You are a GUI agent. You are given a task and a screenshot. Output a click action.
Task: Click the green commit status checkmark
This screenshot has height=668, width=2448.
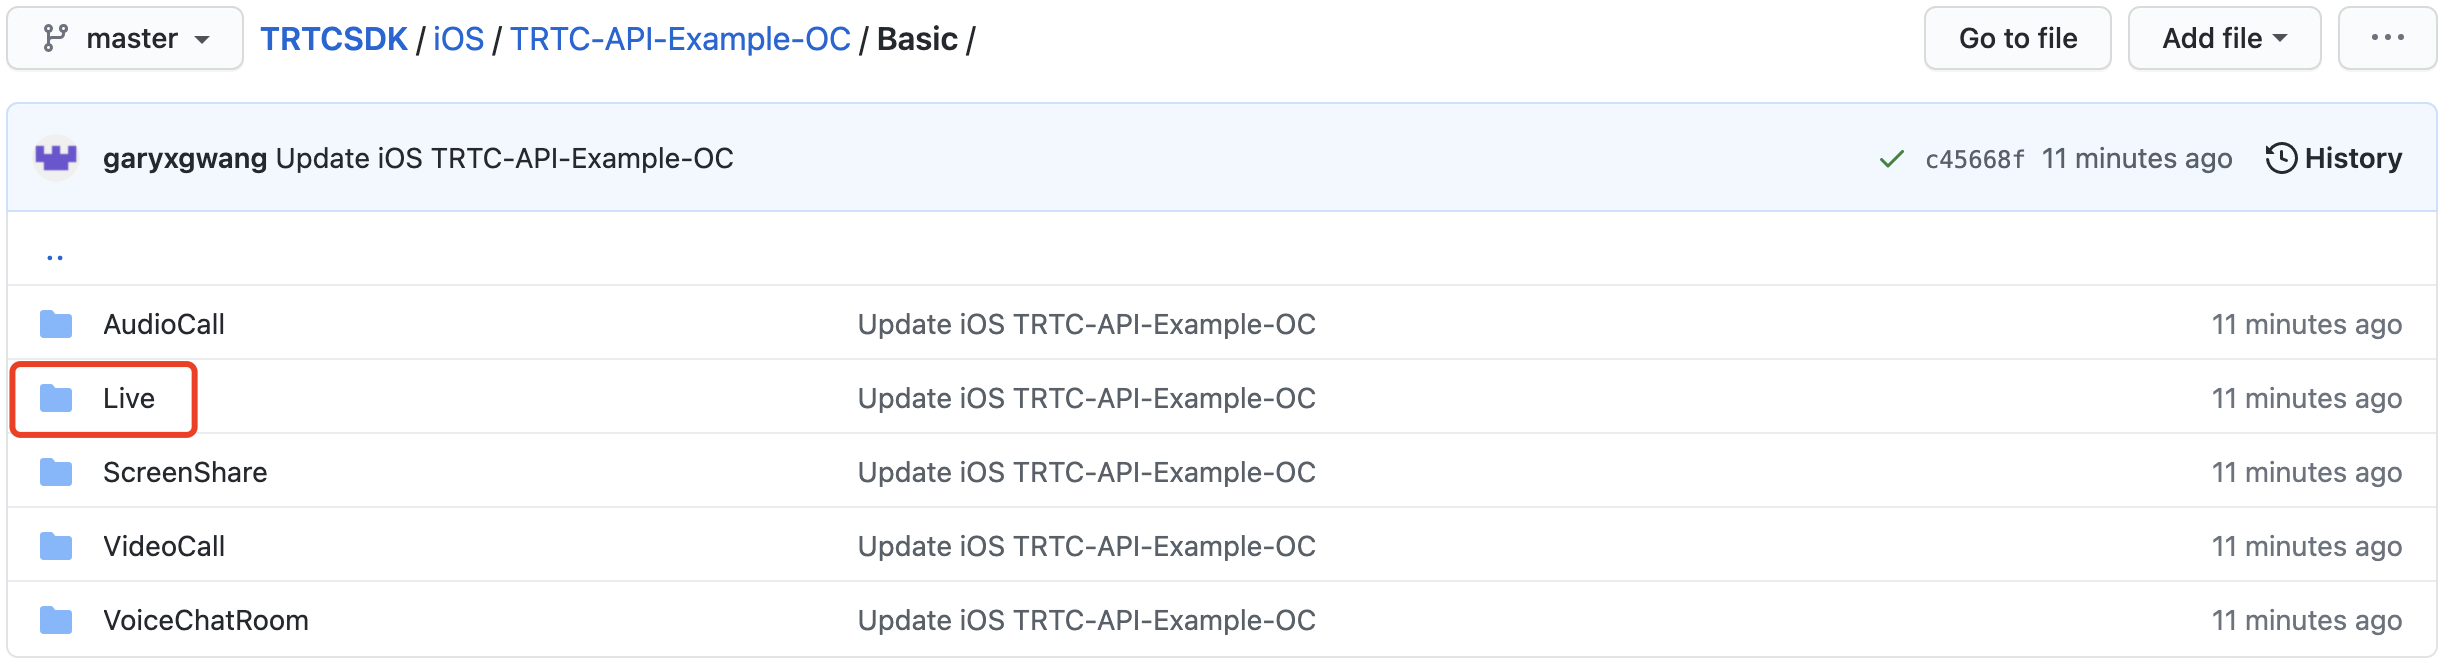pyautogui.click(x=1891, y=159)
